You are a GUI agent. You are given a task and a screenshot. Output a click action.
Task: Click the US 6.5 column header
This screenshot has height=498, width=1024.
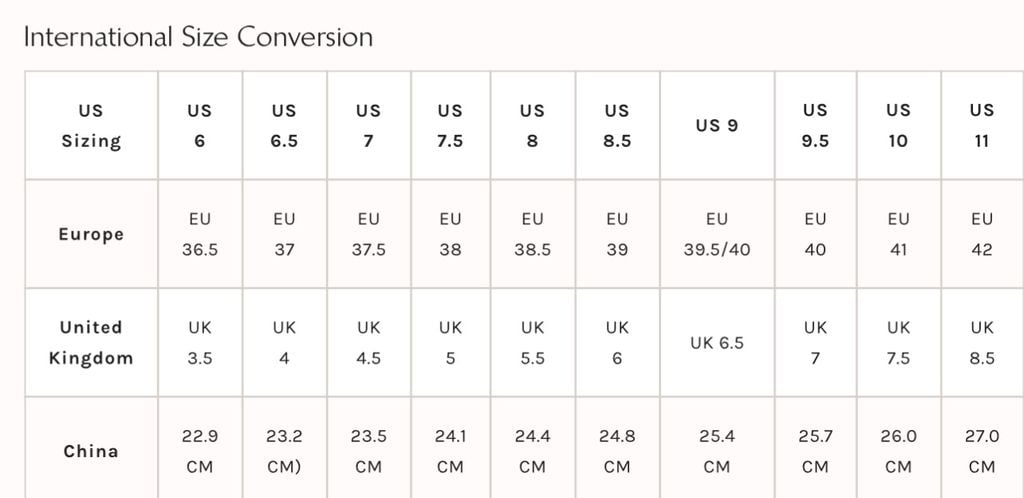click(x=284, y=126)
